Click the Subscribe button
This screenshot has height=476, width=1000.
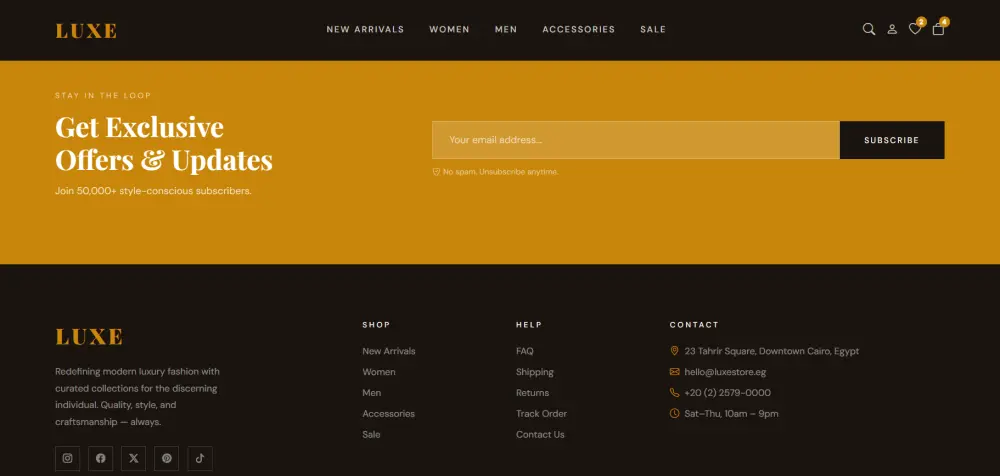click(892, 140)
